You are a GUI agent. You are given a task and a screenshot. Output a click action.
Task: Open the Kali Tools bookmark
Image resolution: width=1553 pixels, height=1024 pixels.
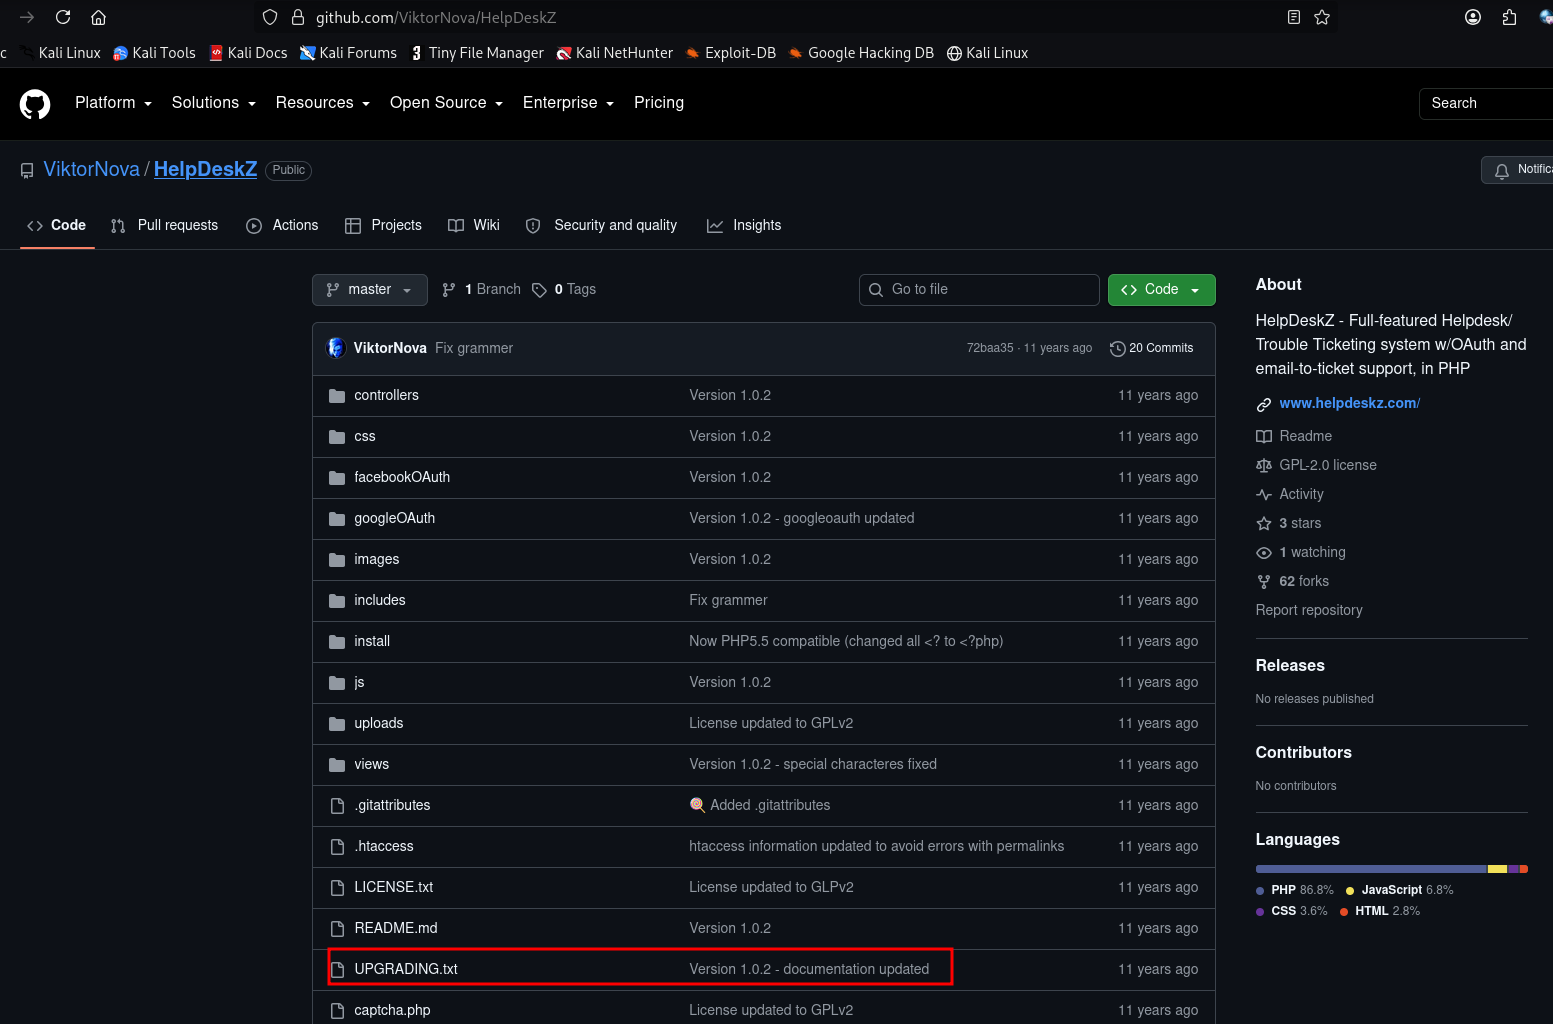coord(155,53)
